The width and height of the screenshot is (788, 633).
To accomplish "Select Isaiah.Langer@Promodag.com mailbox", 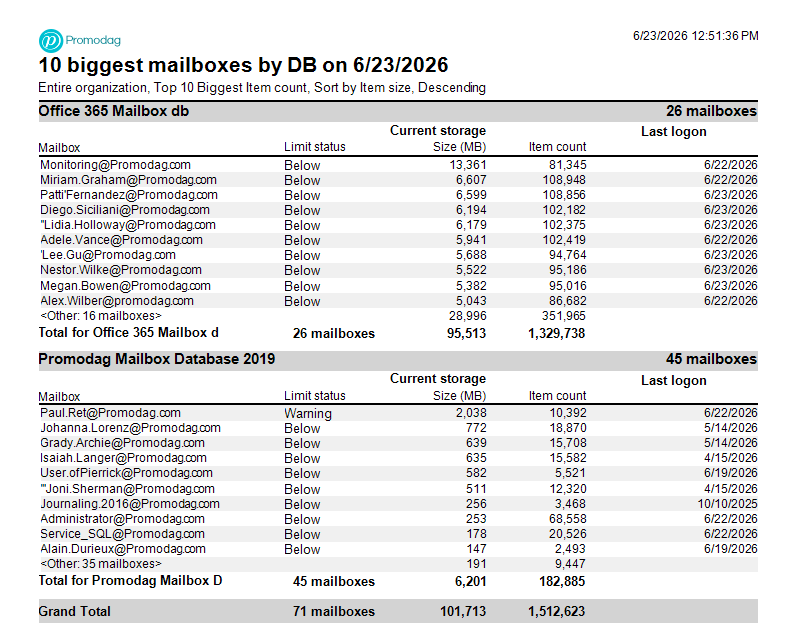I will (123, 458).
